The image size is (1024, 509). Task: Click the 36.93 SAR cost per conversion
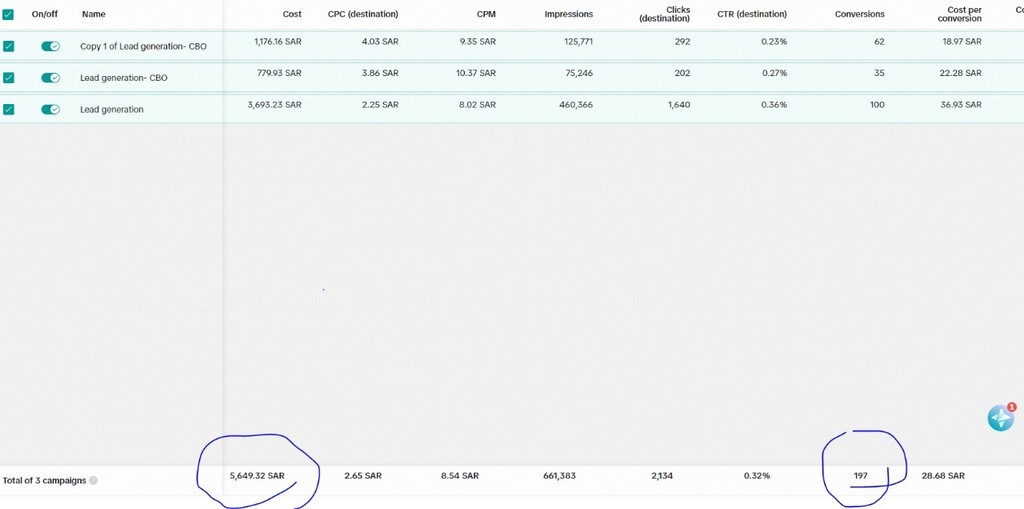click(x=961, y=105)
